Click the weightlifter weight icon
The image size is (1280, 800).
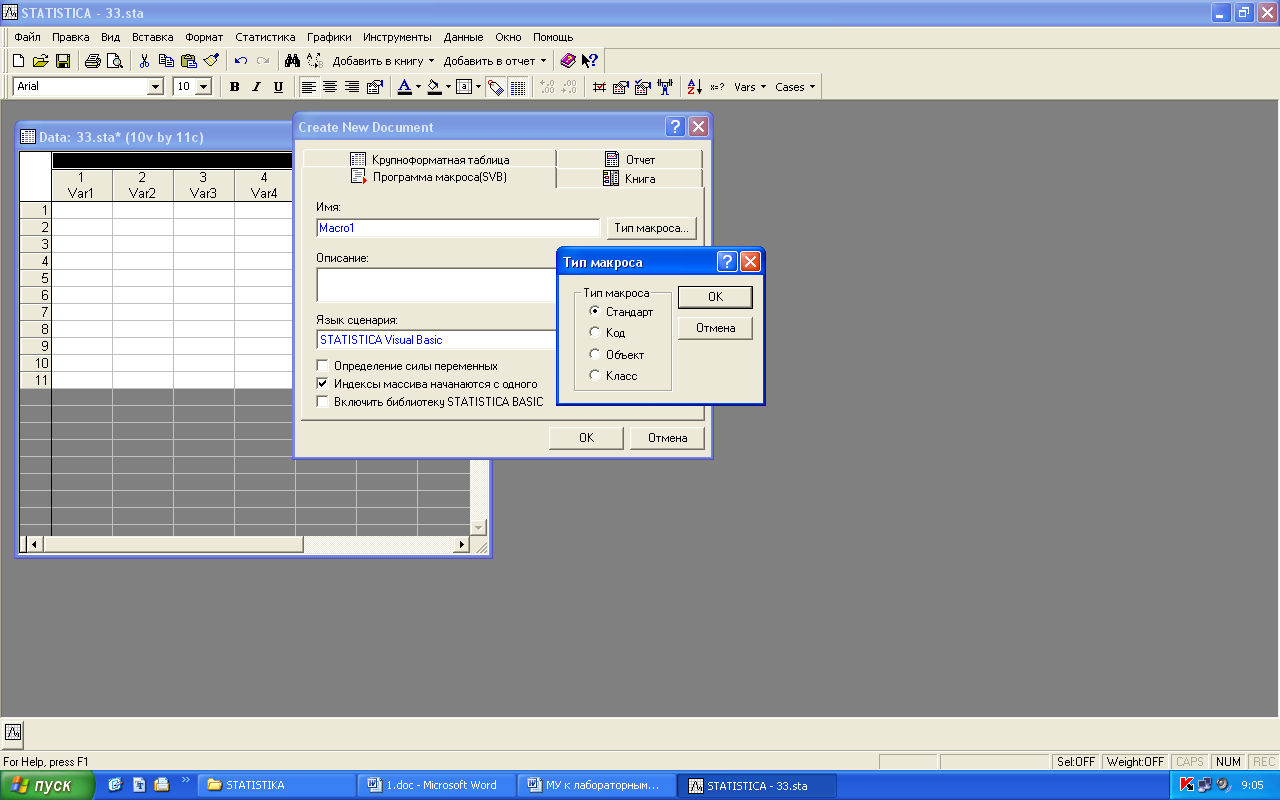664,87
